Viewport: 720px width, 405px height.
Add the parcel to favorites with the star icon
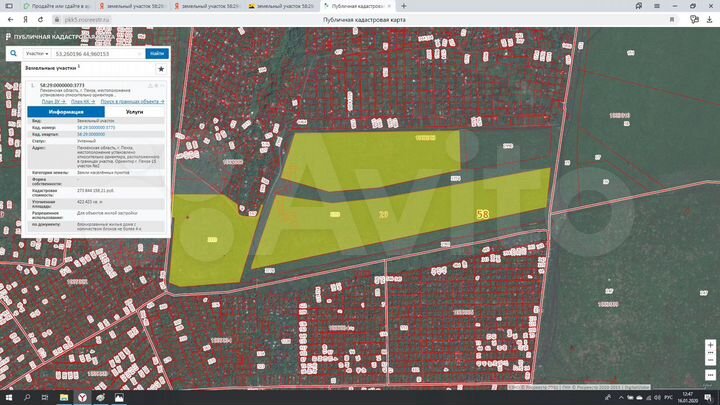160,69
